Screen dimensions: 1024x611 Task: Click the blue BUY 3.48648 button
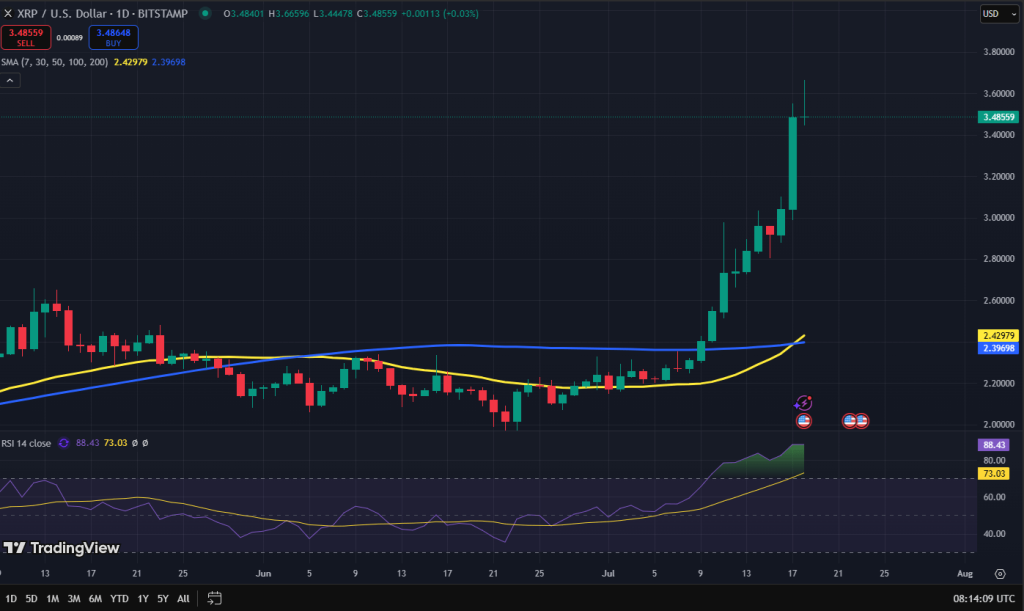[113, 37]
